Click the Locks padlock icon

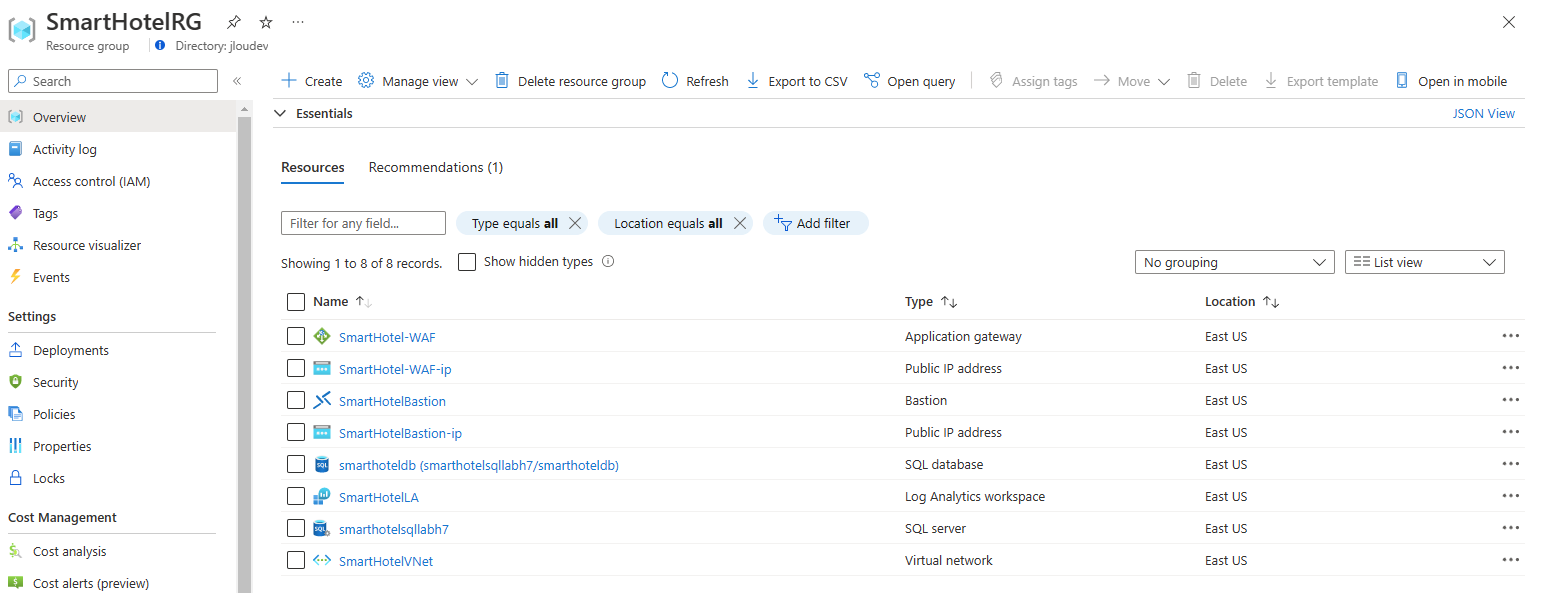(x=15, y=478)
